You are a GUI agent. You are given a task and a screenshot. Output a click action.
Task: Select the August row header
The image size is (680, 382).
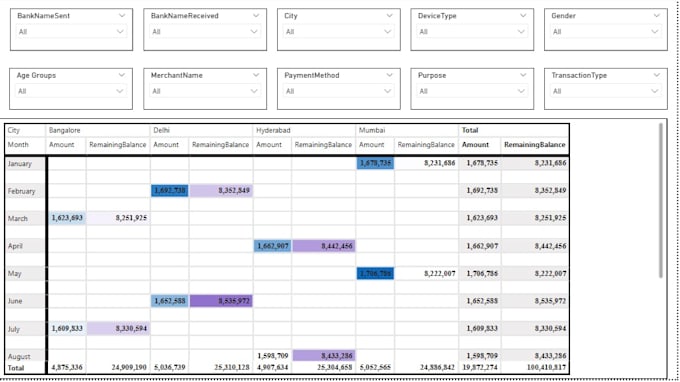[26, 356]
